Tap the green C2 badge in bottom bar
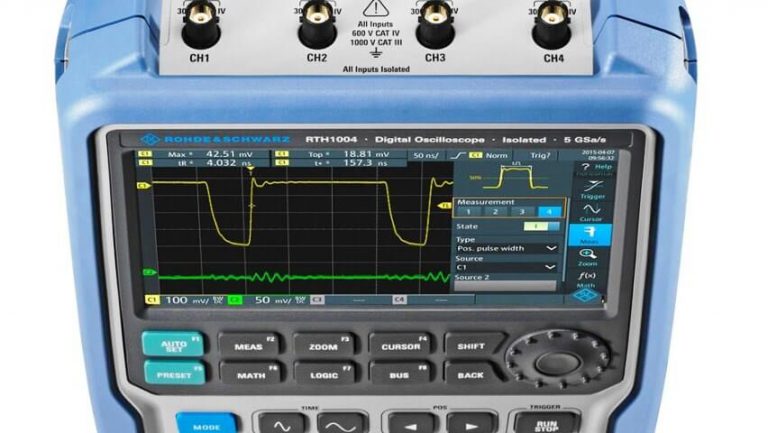Image resolution: width=768 pixels, height=433 pixels. (235, 300)
